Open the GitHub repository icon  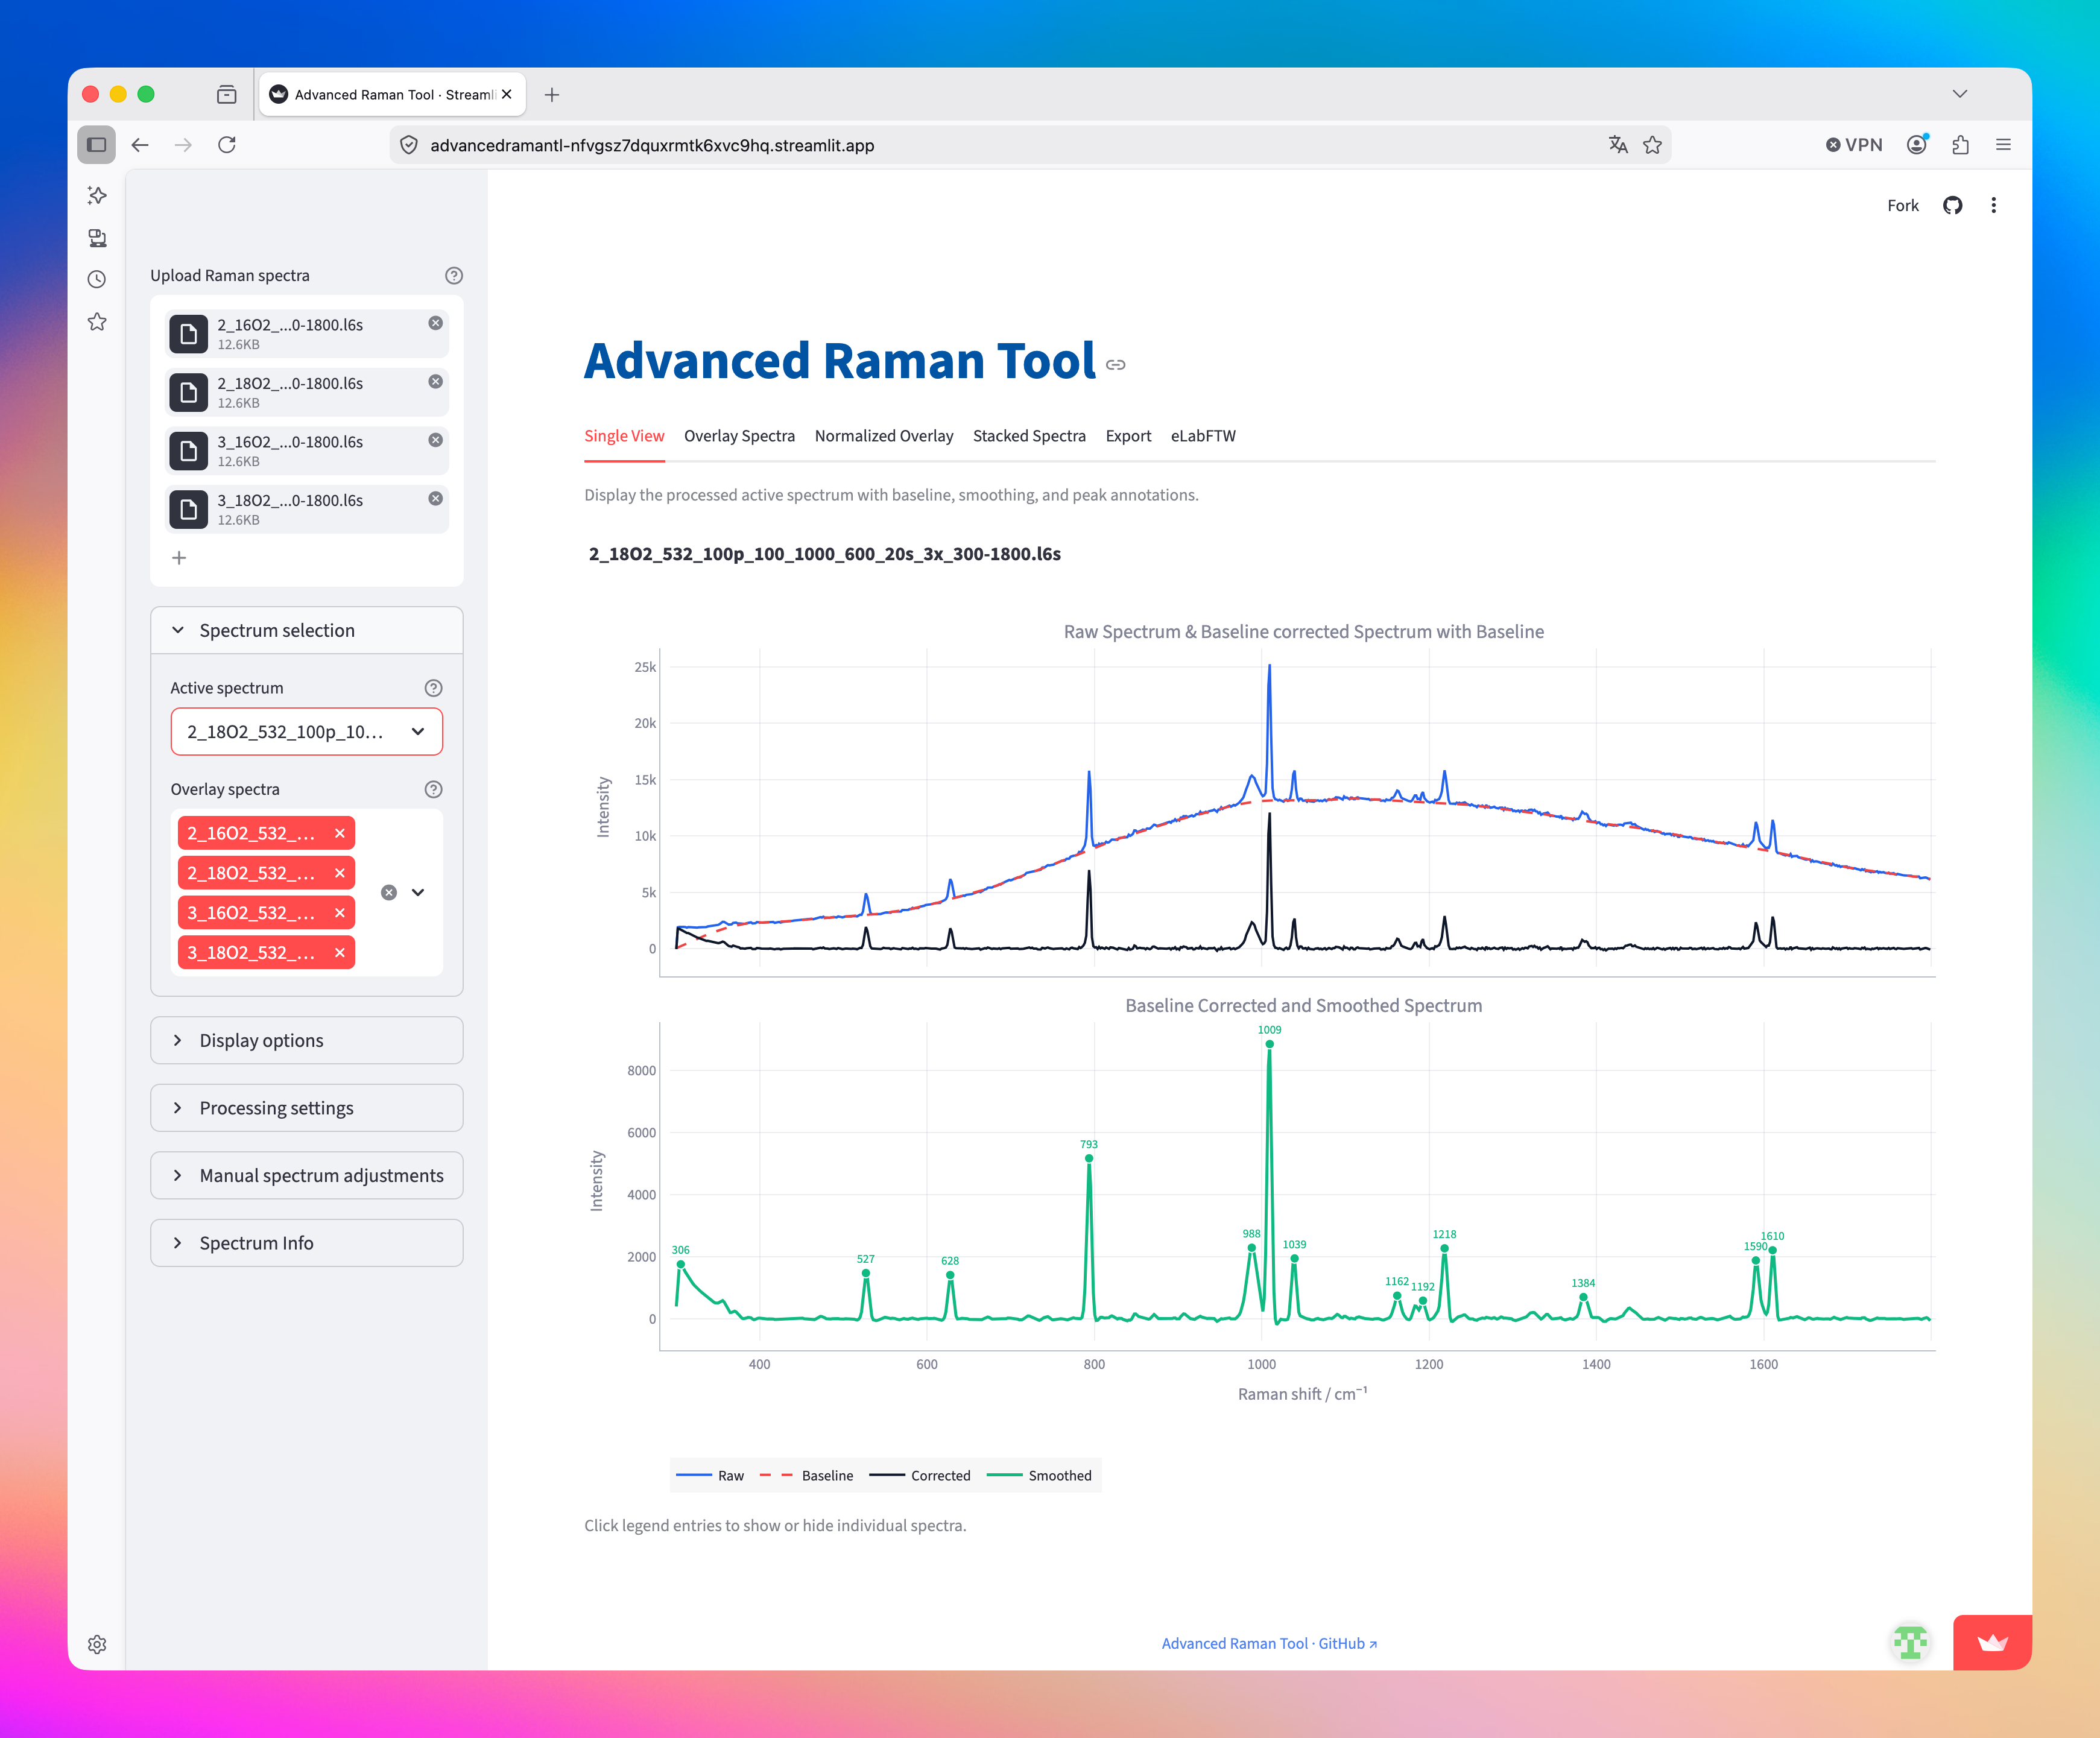point(1952,206)
